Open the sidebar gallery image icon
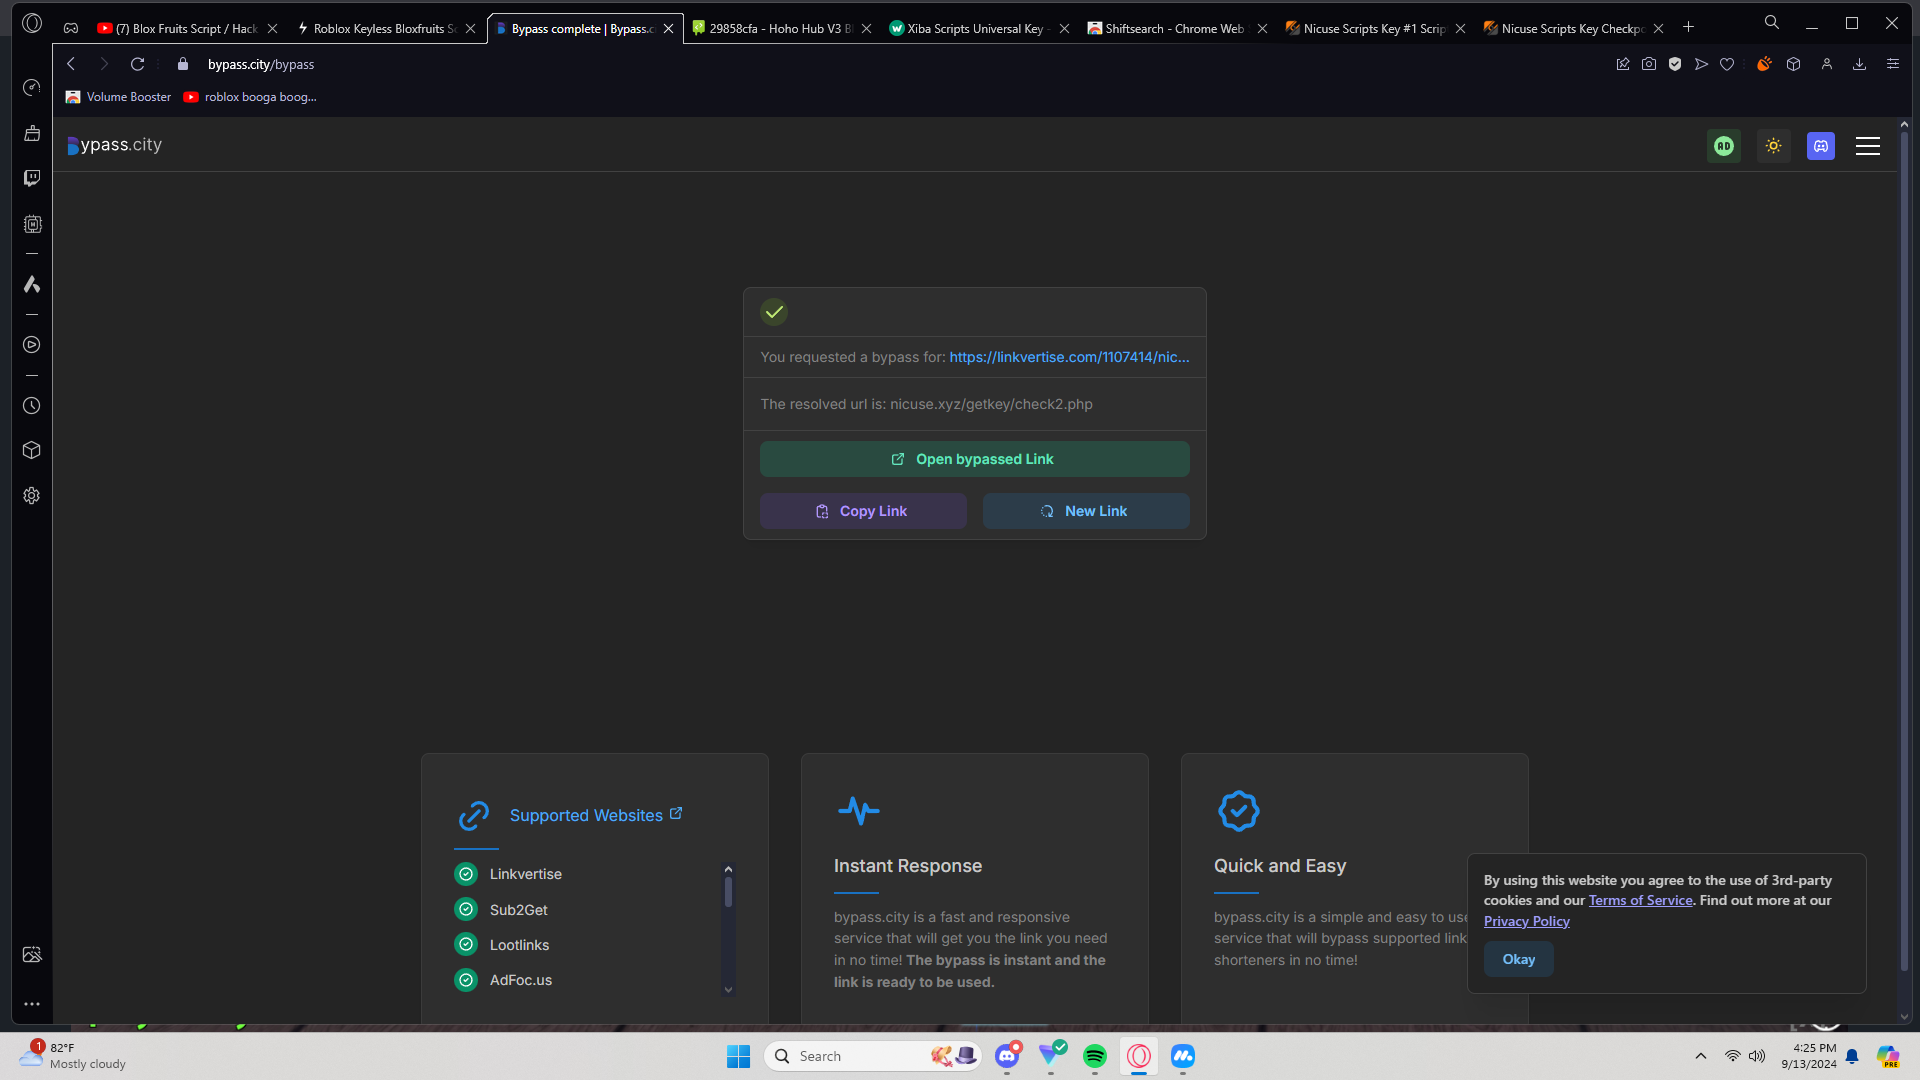 coord(32,955)
